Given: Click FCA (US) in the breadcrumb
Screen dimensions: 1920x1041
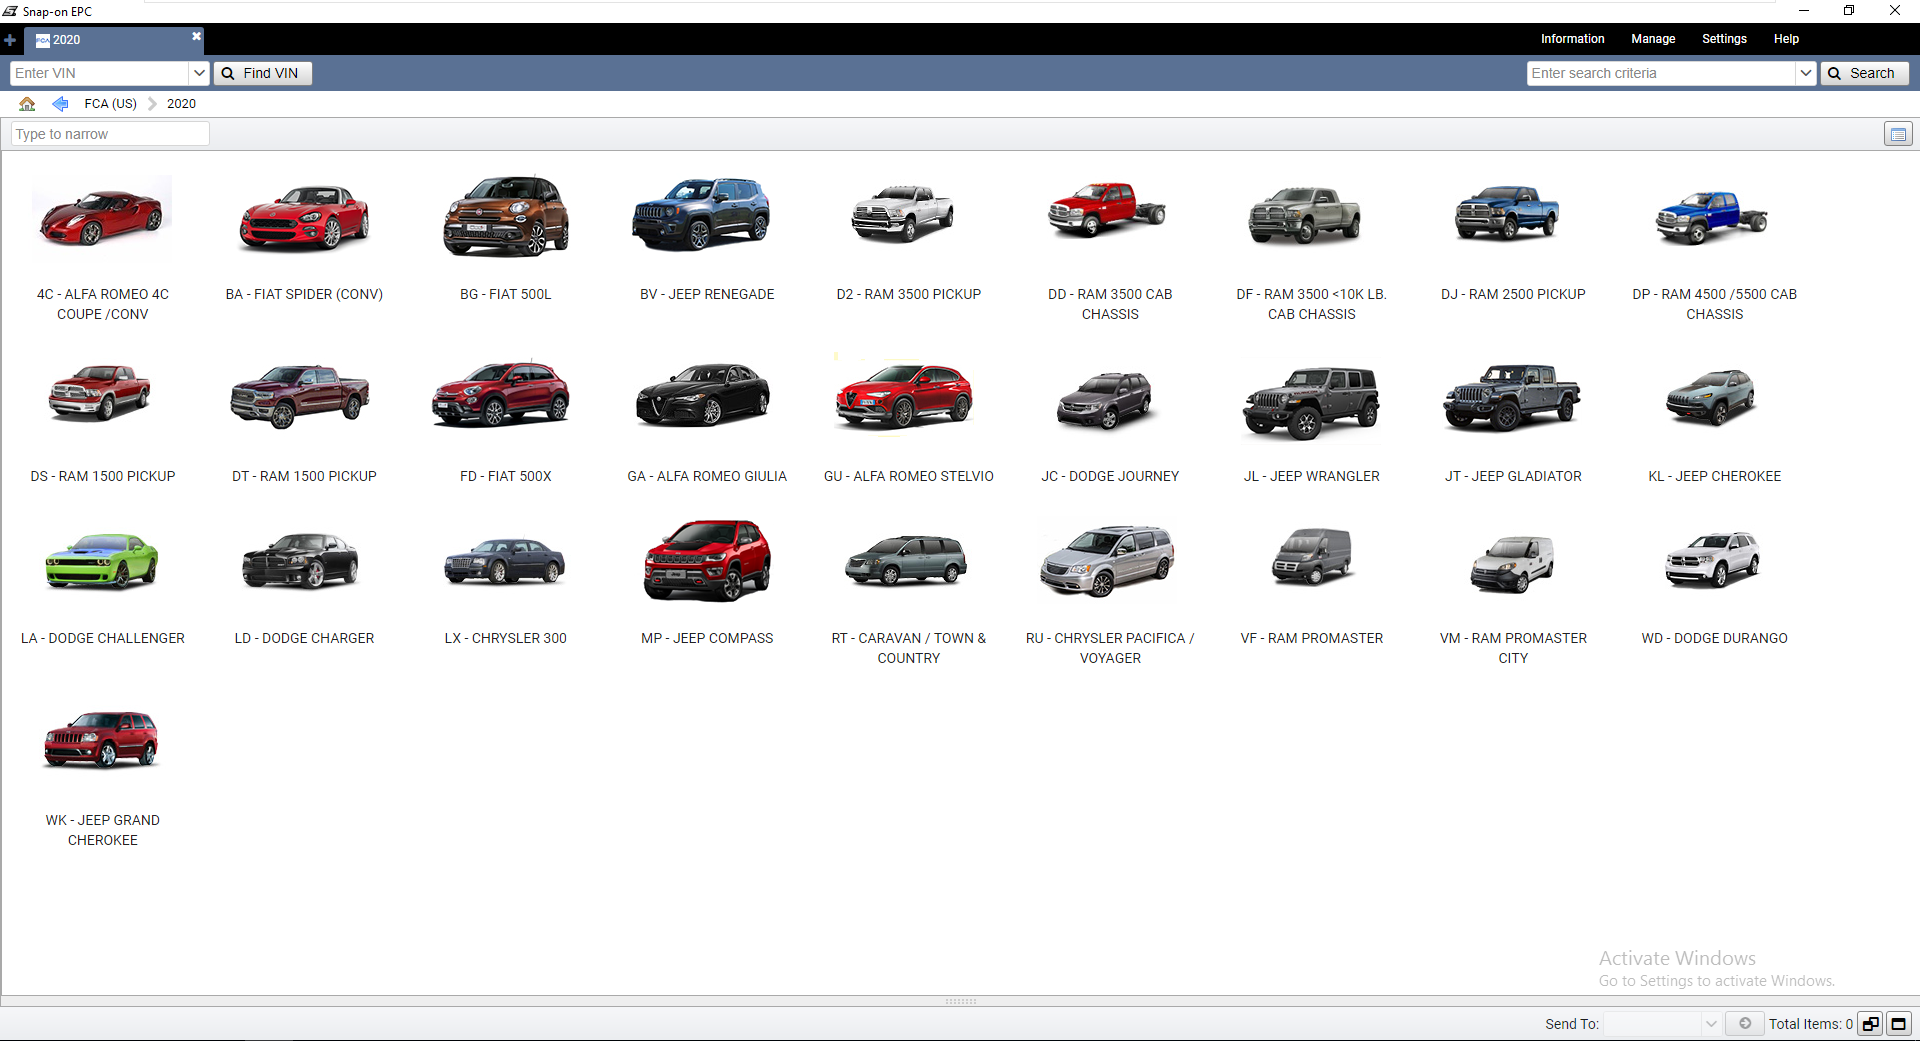Looking at the screenshot, I should (110, 104).
